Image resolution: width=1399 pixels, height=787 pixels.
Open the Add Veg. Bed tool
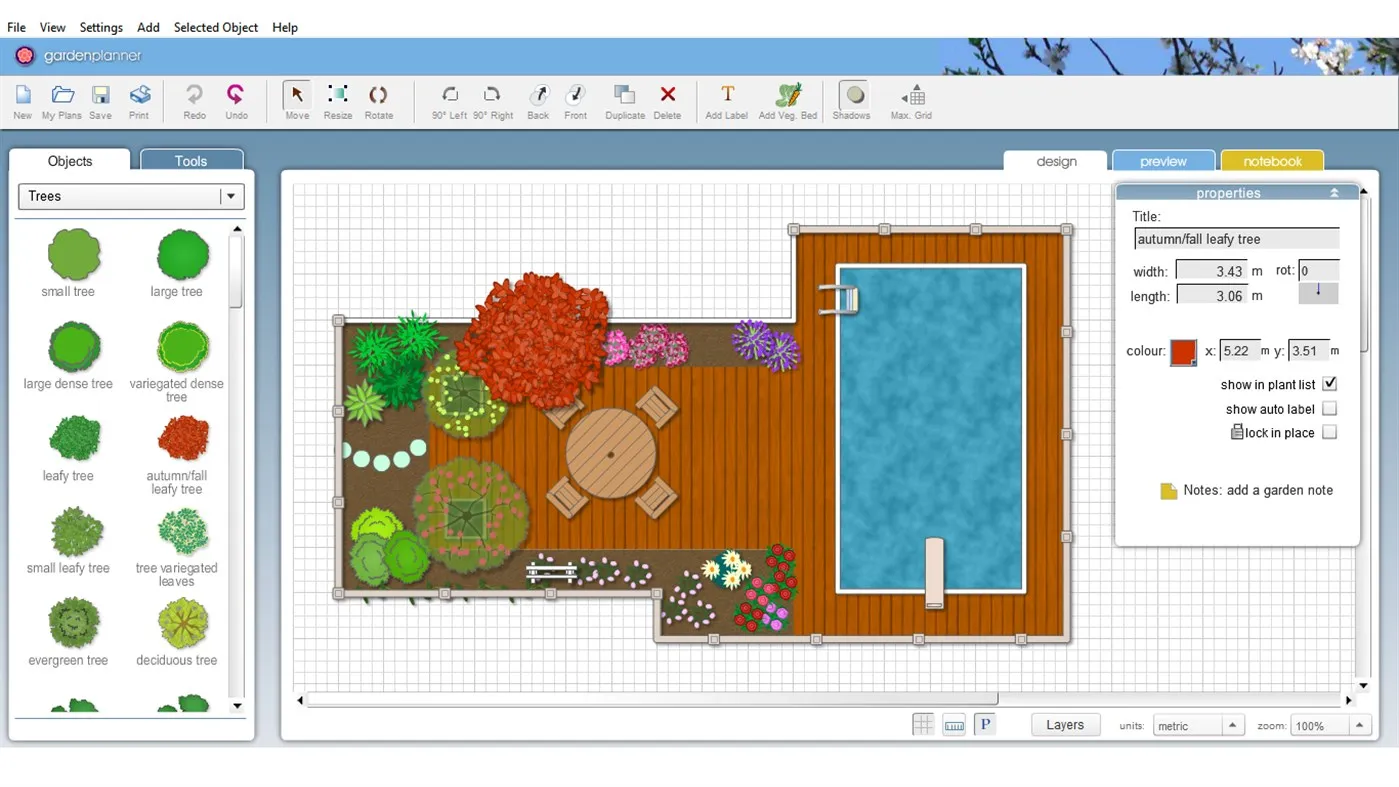(x=787, y=100)
